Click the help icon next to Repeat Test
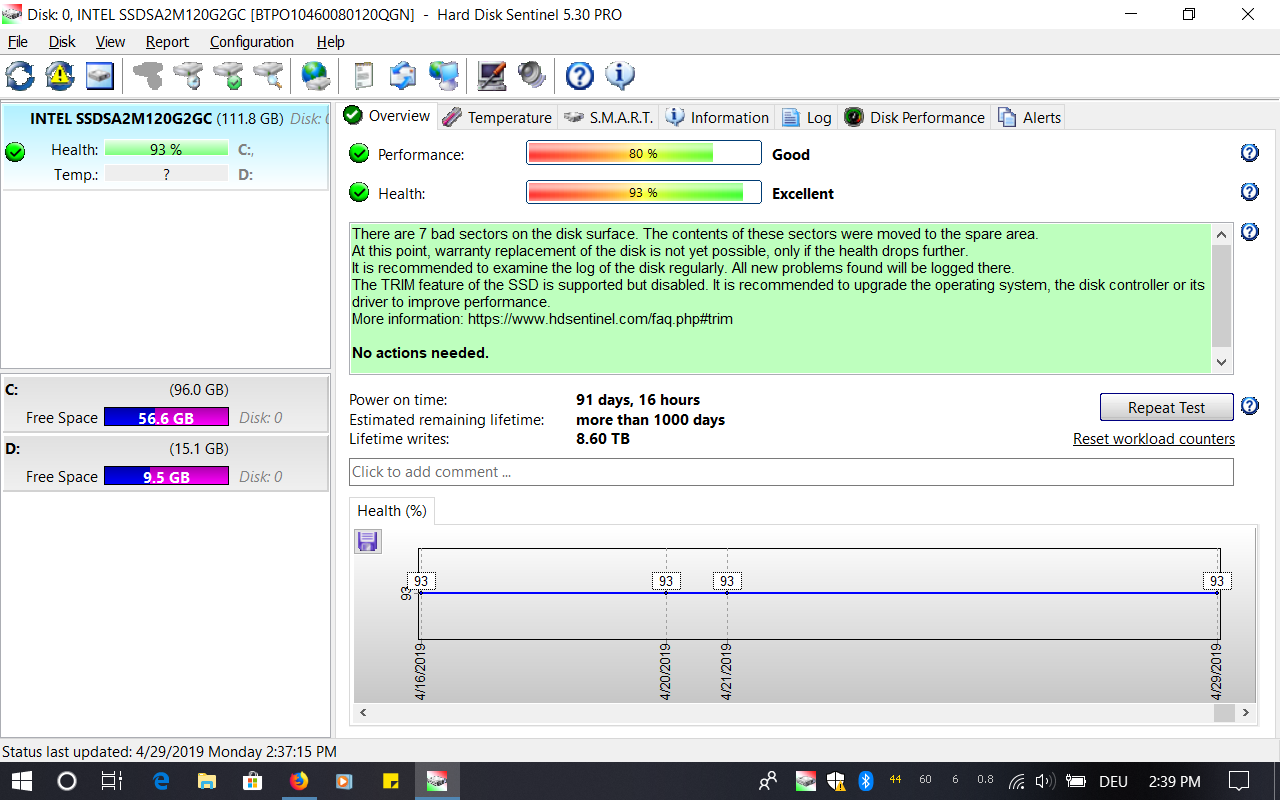The image size is (1280, 800). [1249, 406]
